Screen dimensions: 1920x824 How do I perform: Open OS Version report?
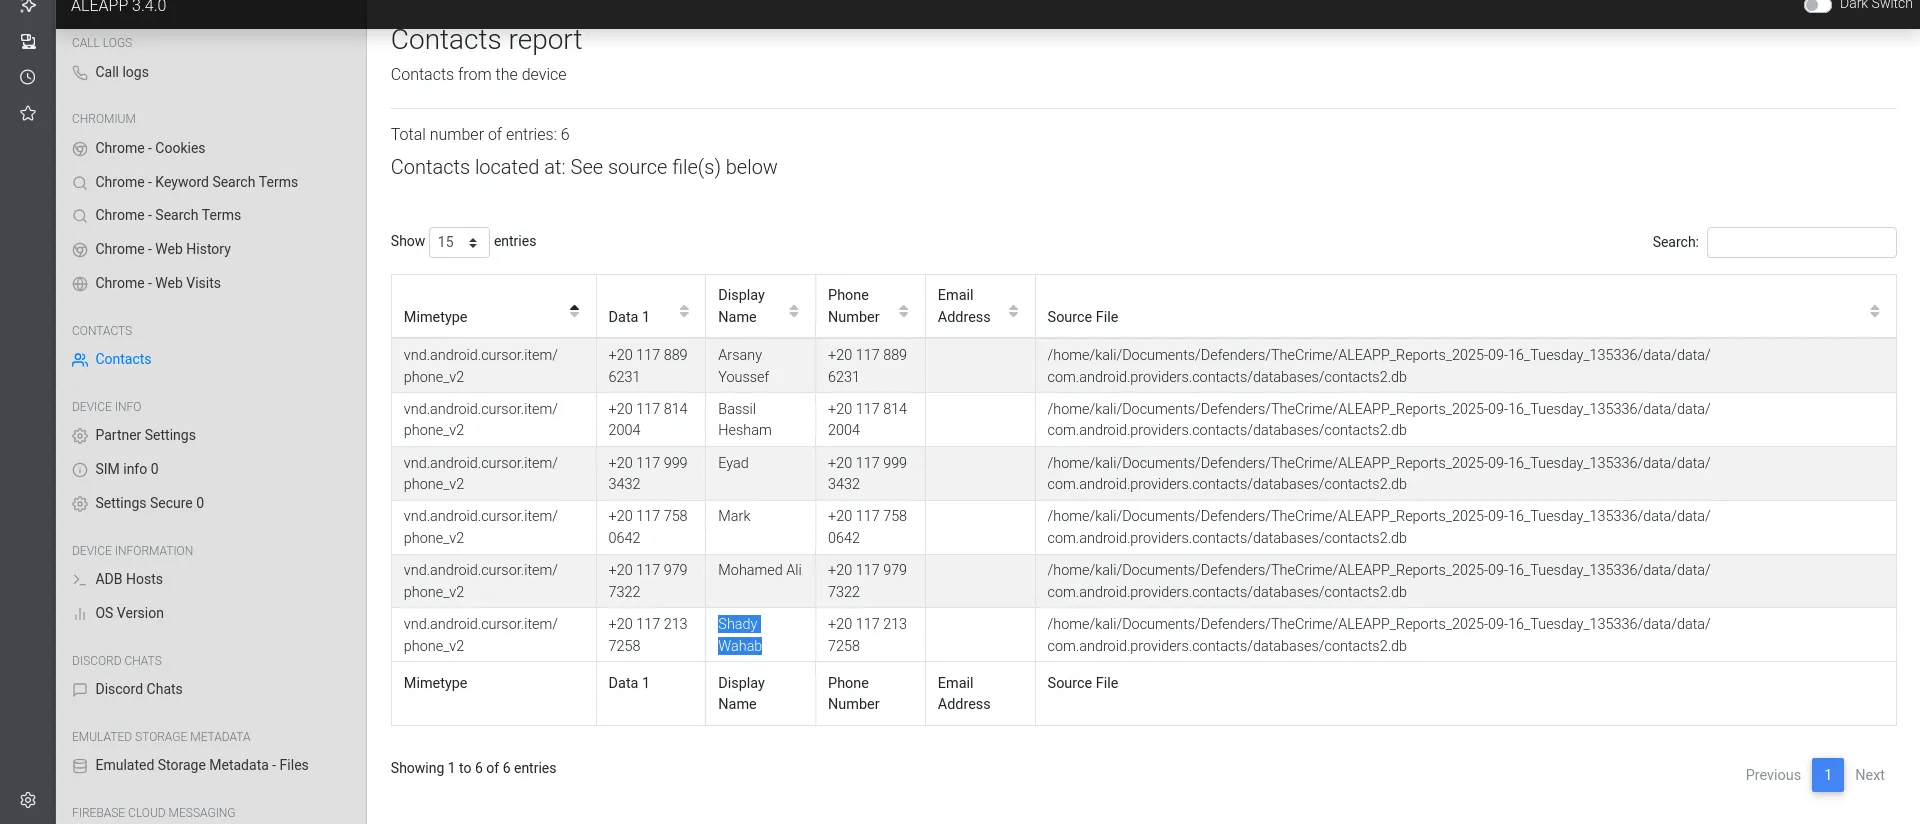tap(129, 613)
